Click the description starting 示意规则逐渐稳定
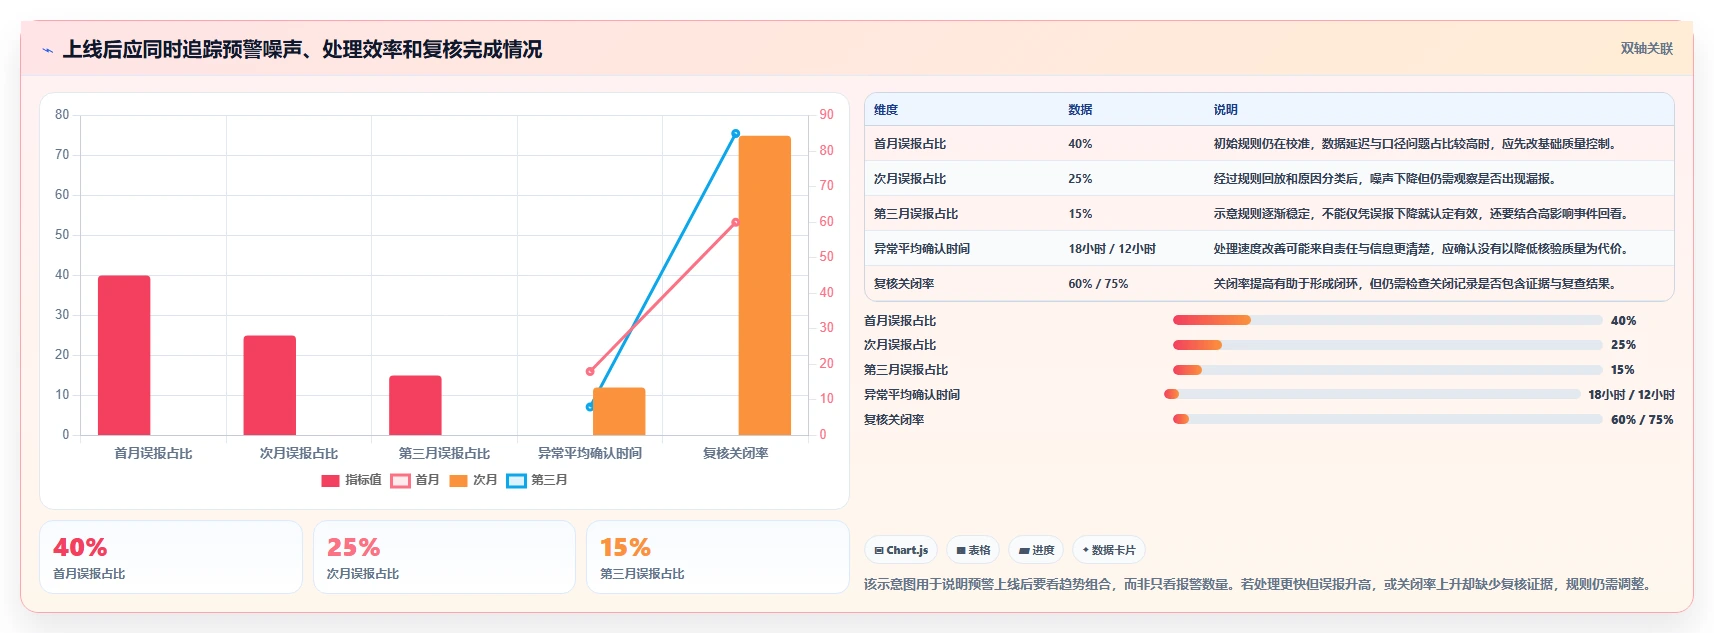Screen dimensions: 1714x633 [x=1421, y=214]
